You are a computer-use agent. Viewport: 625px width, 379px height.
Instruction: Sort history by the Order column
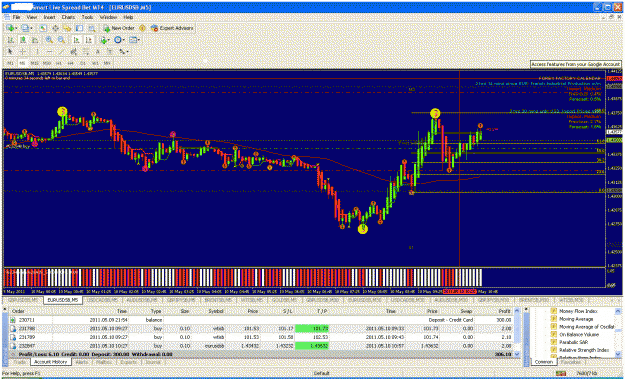point(18,311)
